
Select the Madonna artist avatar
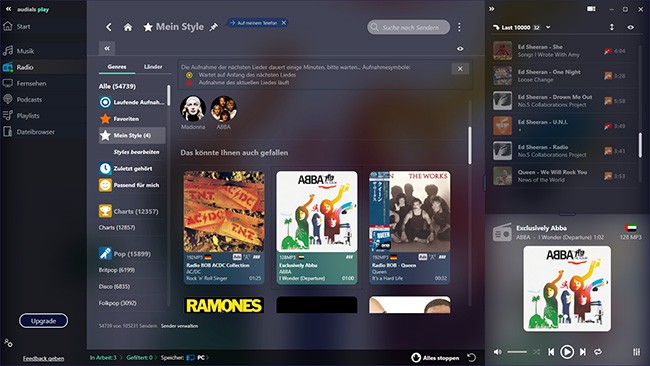193,109
